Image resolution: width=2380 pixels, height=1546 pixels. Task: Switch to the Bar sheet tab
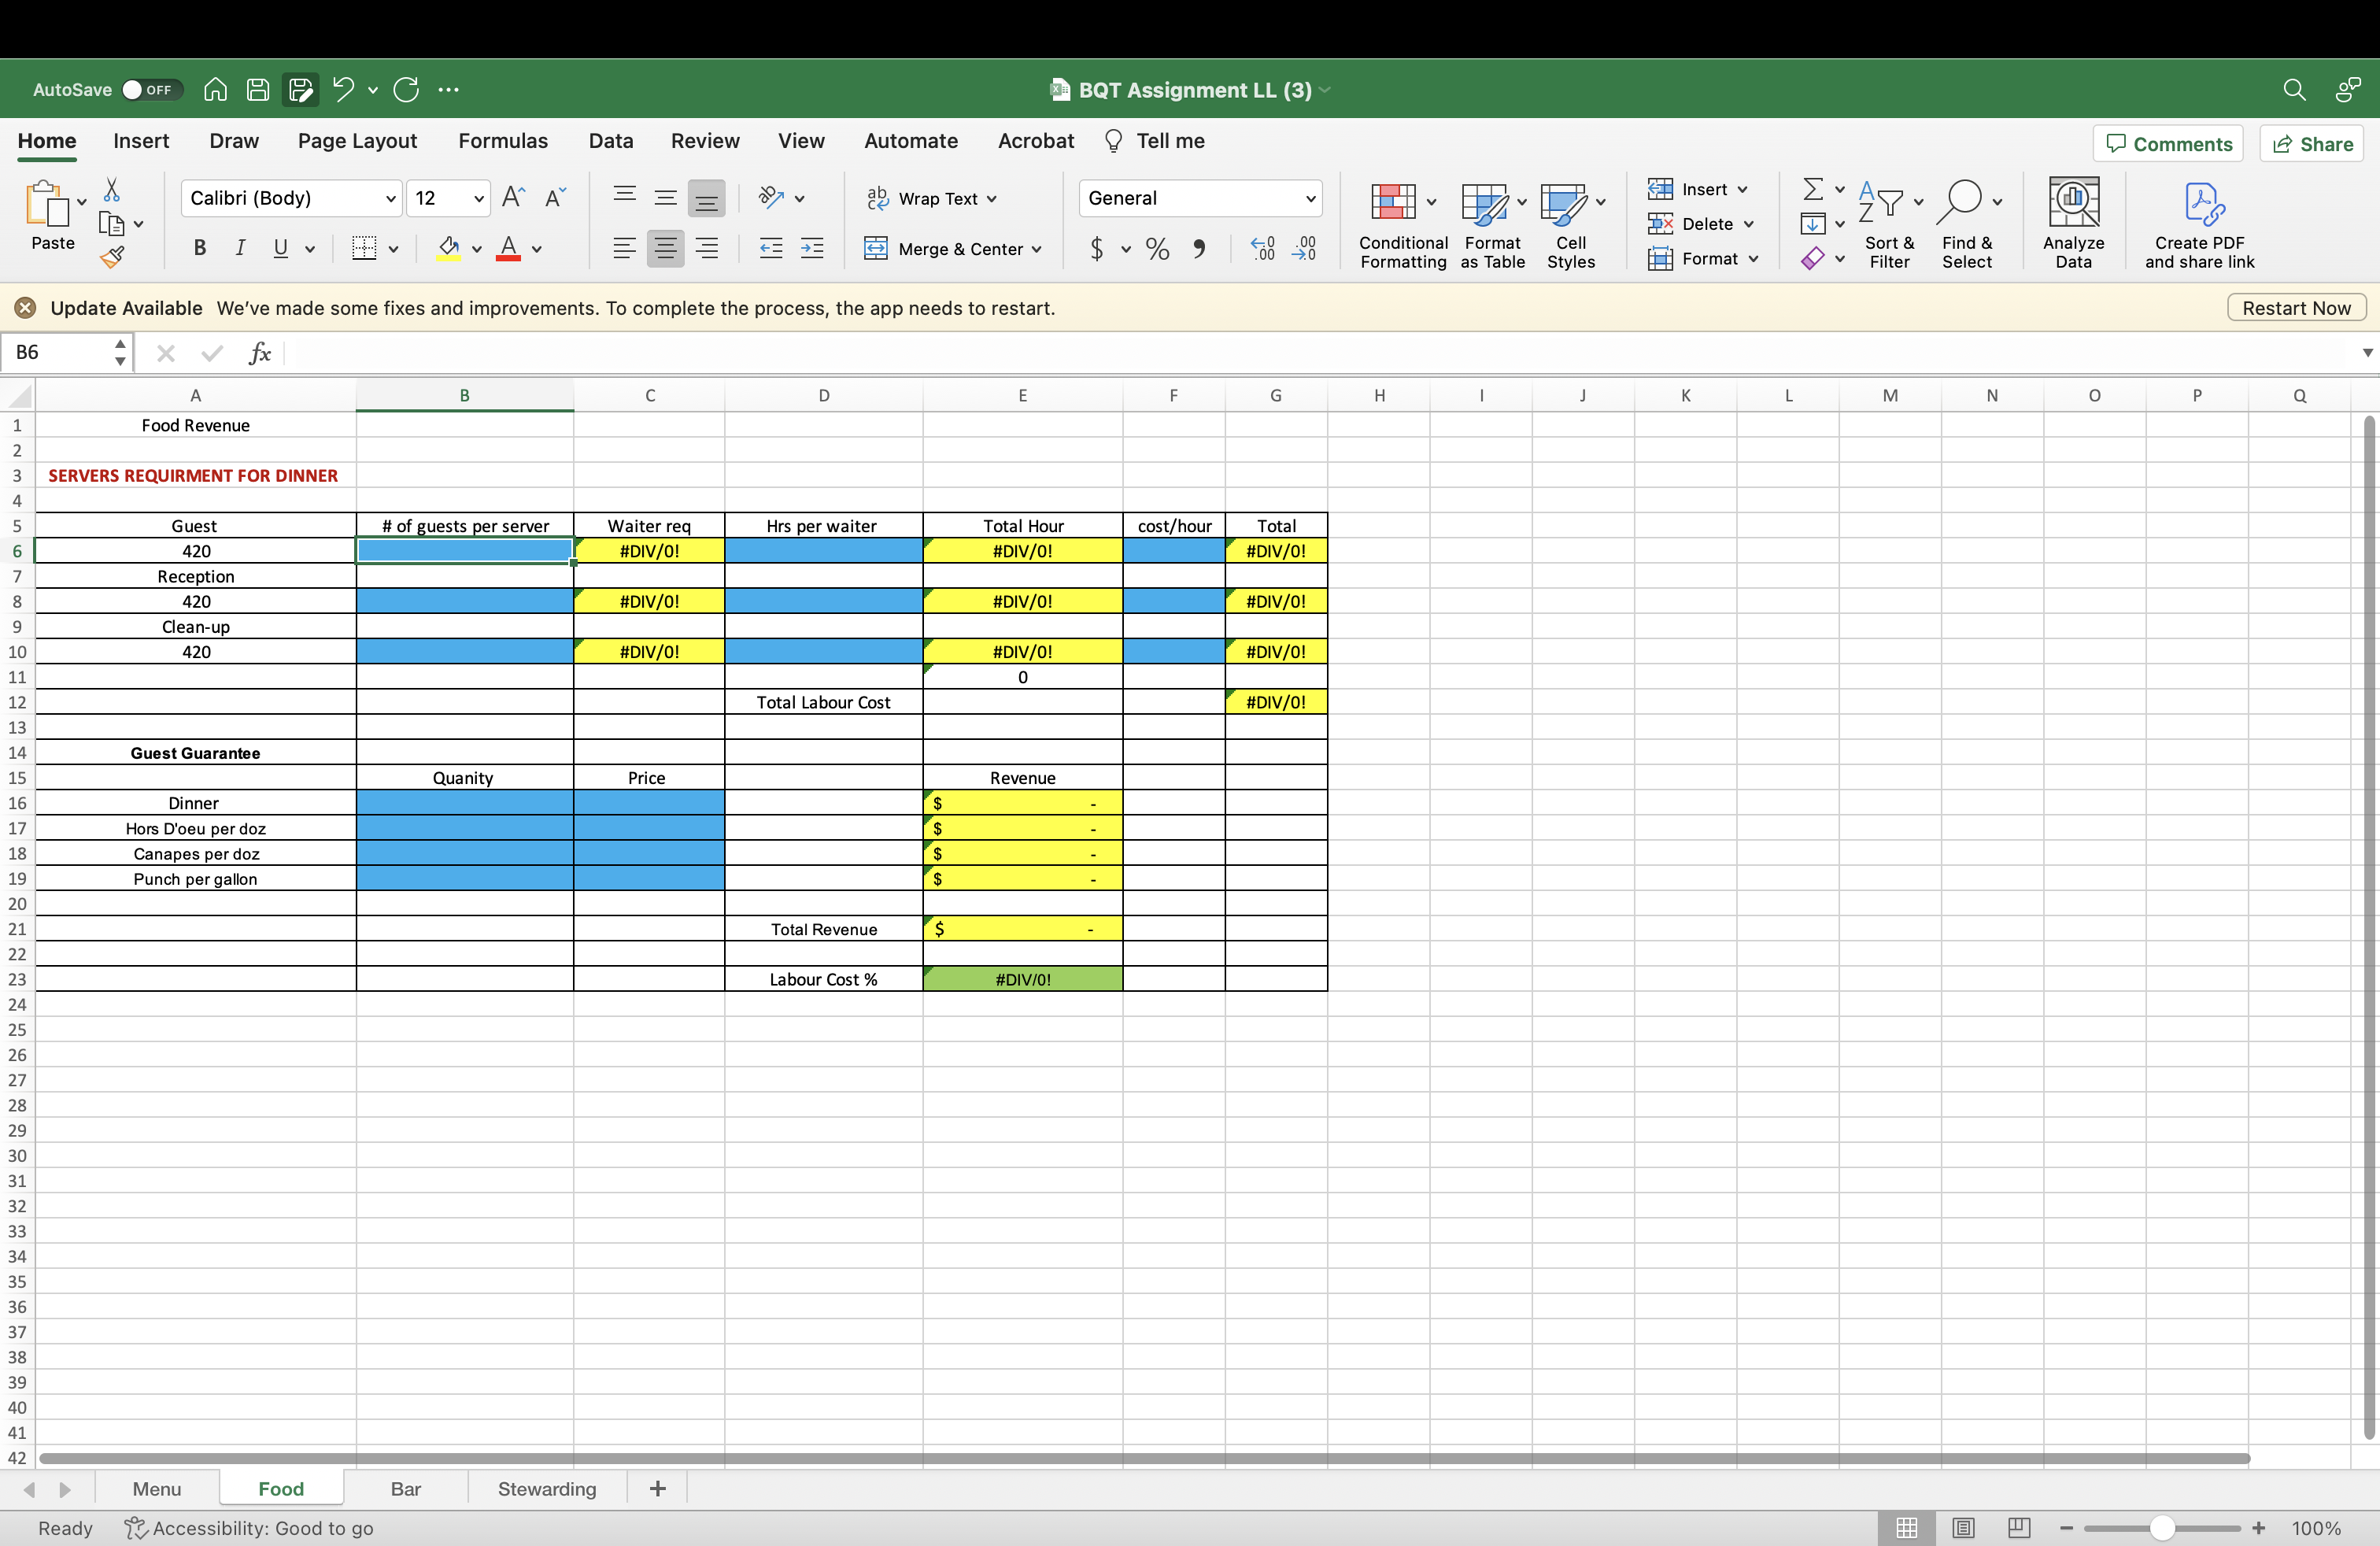[x=405, y=1487]
